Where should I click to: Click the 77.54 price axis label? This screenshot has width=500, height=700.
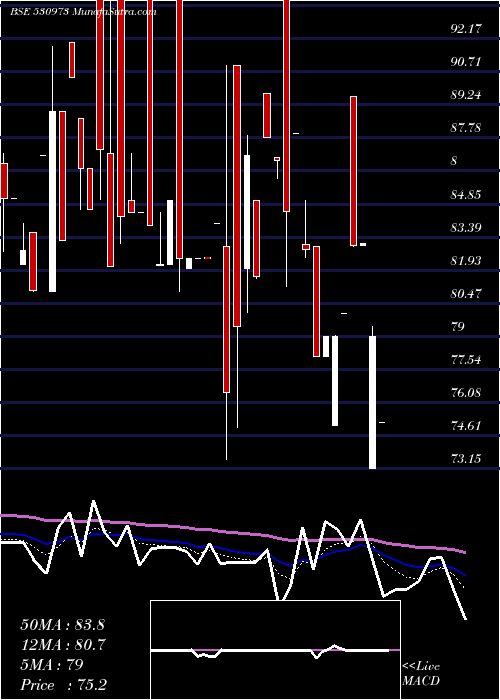tap(466, 360)
